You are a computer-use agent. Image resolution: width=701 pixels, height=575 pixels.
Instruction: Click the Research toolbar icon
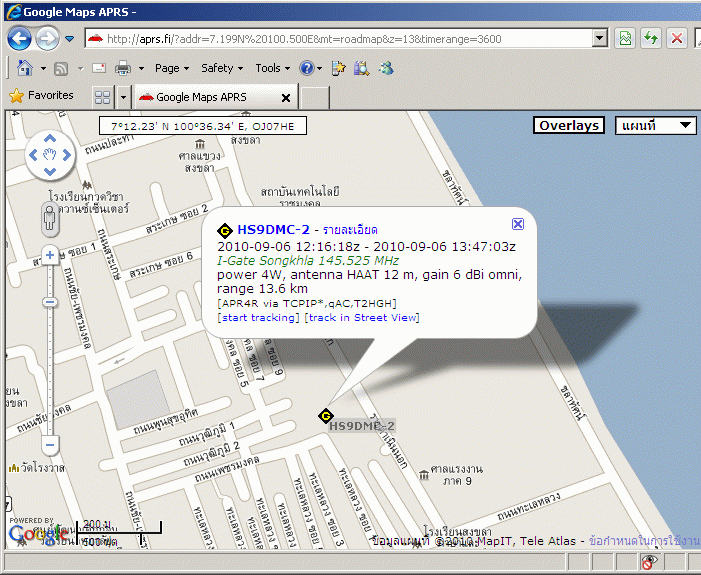coord(361,68)
